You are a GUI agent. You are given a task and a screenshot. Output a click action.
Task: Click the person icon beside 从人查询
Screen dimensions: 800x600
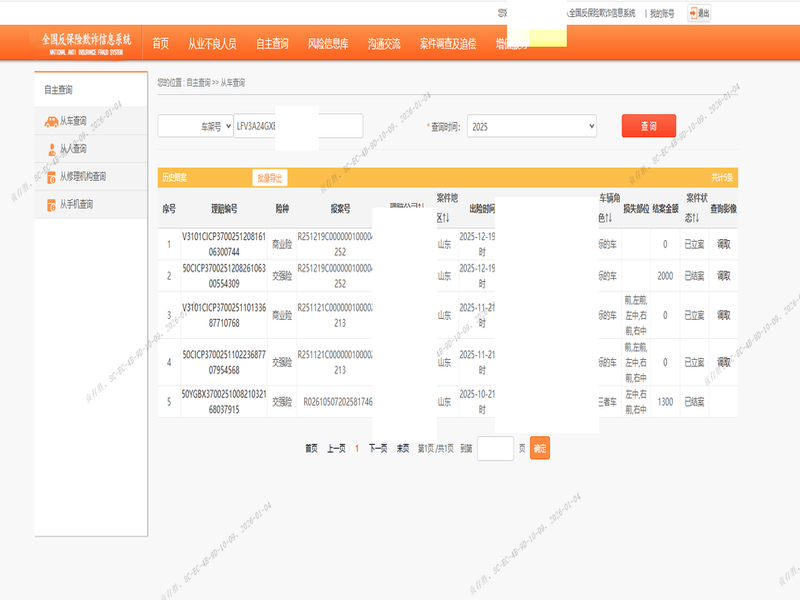click(51, 149)
